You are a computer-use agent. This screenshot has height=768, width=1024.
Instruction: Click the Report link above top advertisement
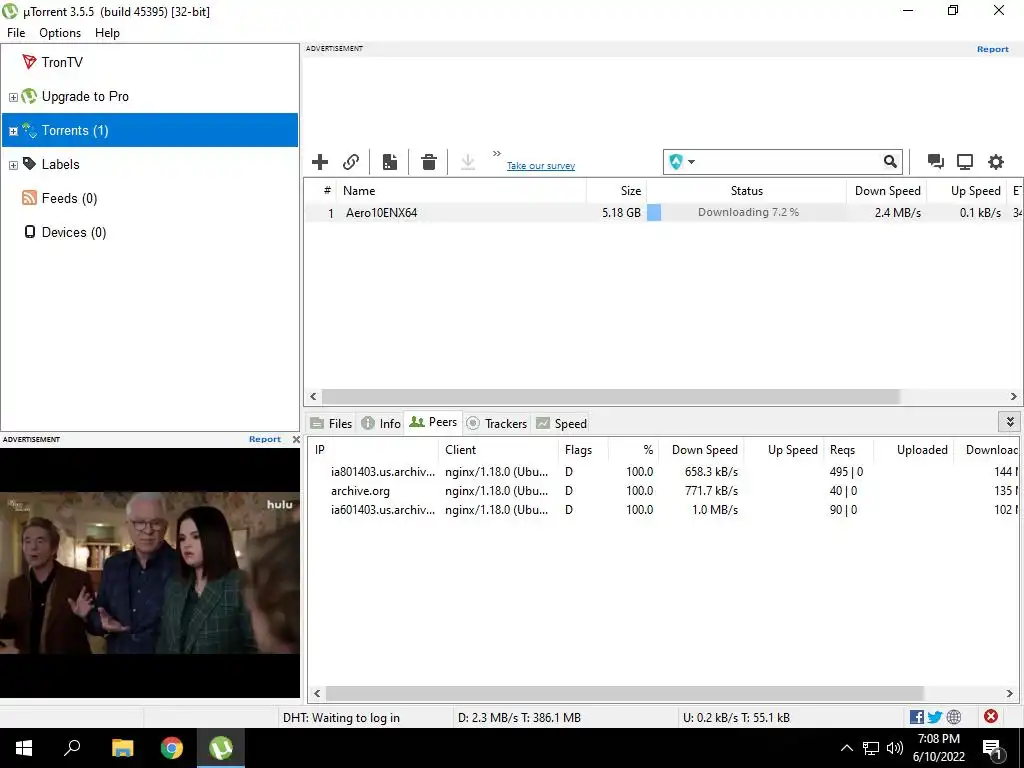(993, 49)
